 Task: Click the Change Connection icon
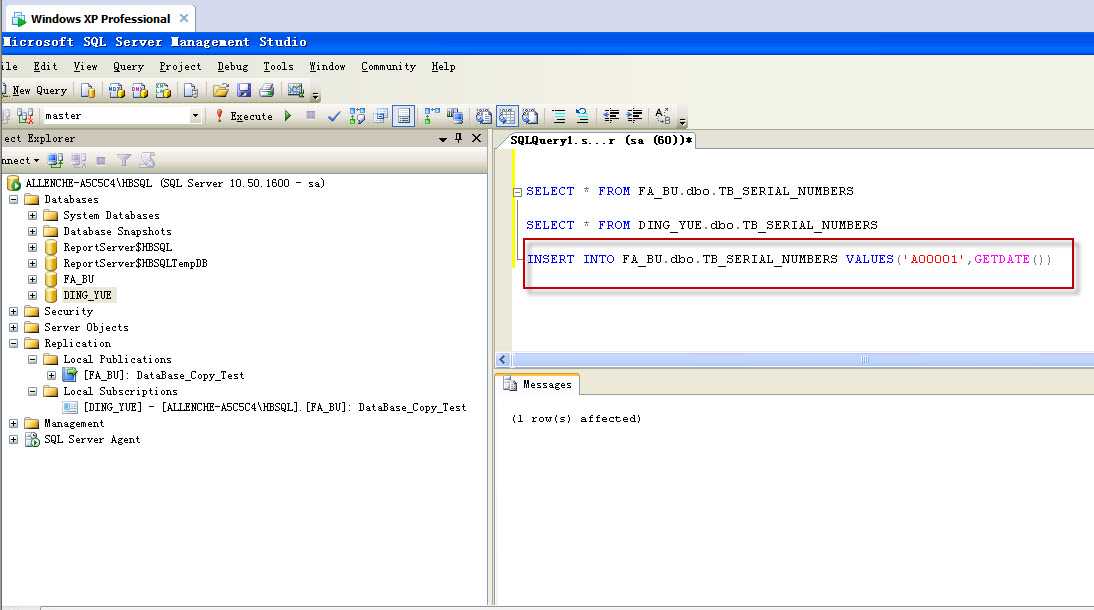coord(25,116)
